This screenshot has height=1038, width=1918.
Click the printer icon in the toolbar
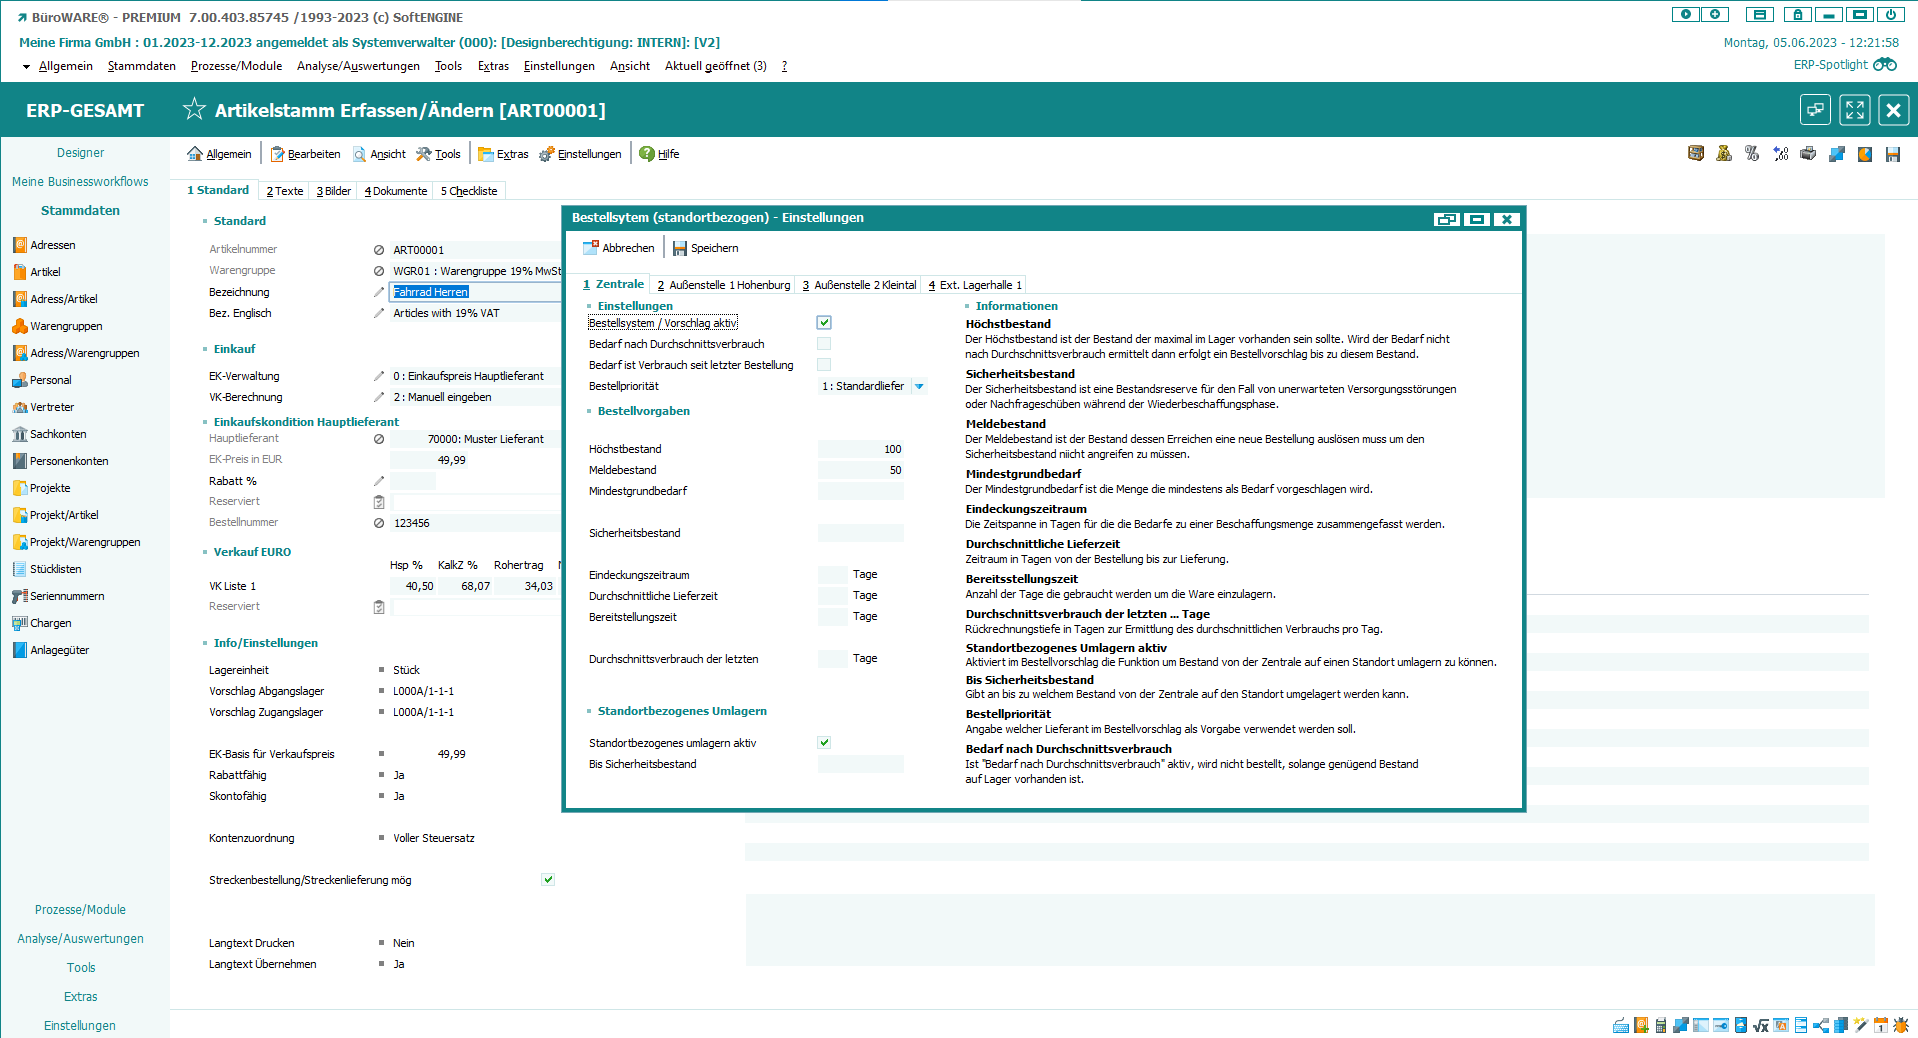(1808, 154)
